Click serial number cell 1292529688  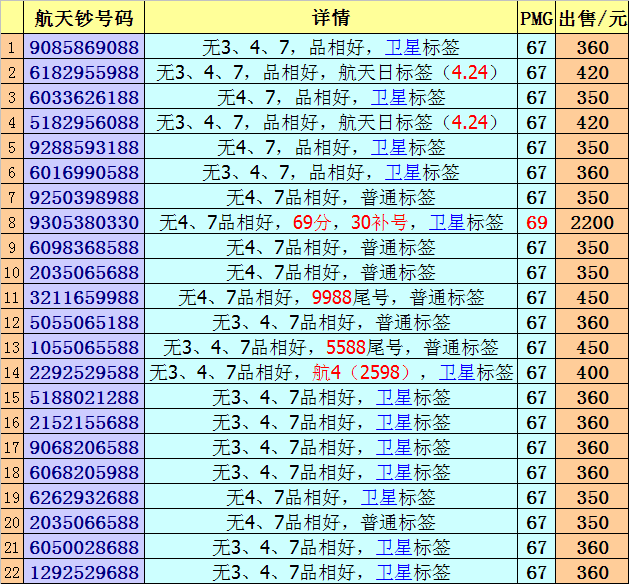(84, 572)
